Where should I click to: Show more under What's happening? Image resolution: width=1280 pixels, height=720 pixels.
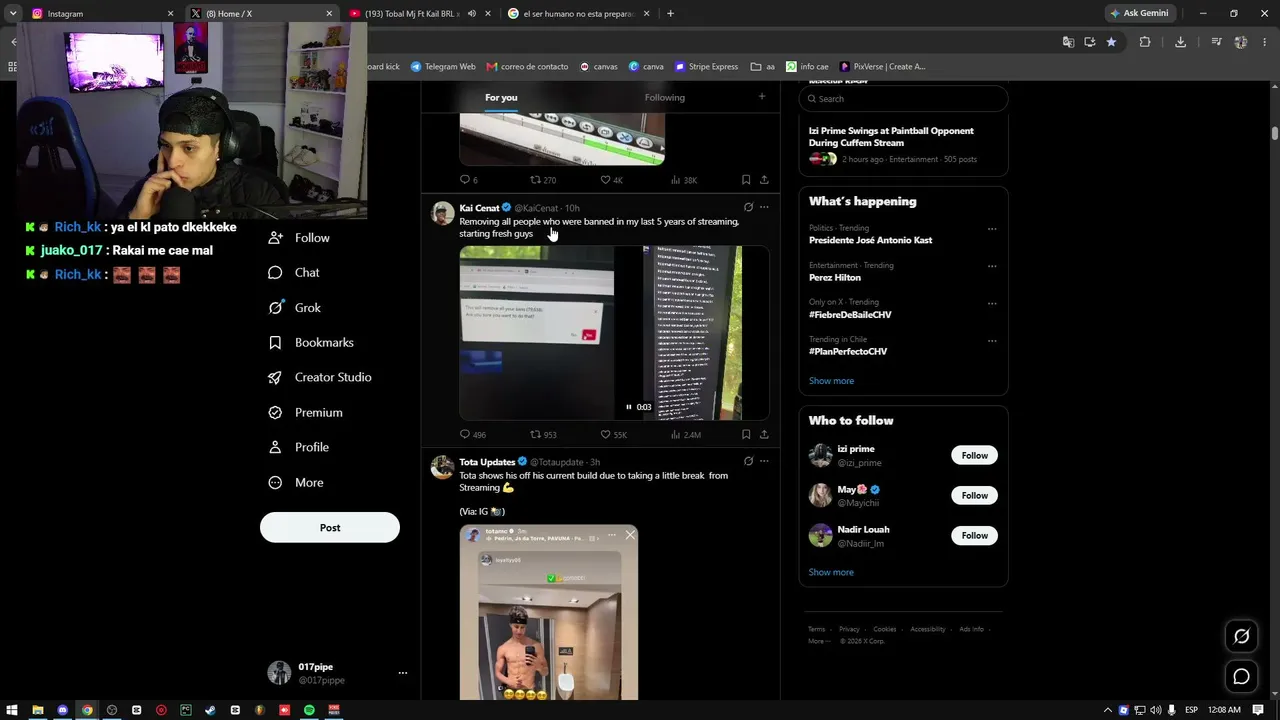pos(831,381)
